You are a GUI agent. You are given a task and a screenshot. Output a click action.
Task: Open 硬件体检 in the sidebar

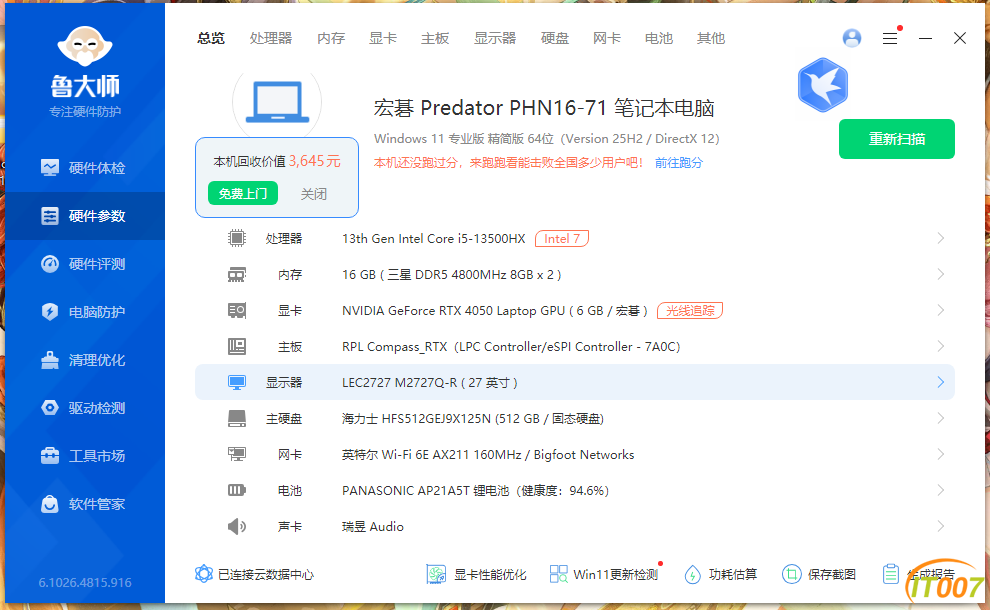[x=85, y=168]
